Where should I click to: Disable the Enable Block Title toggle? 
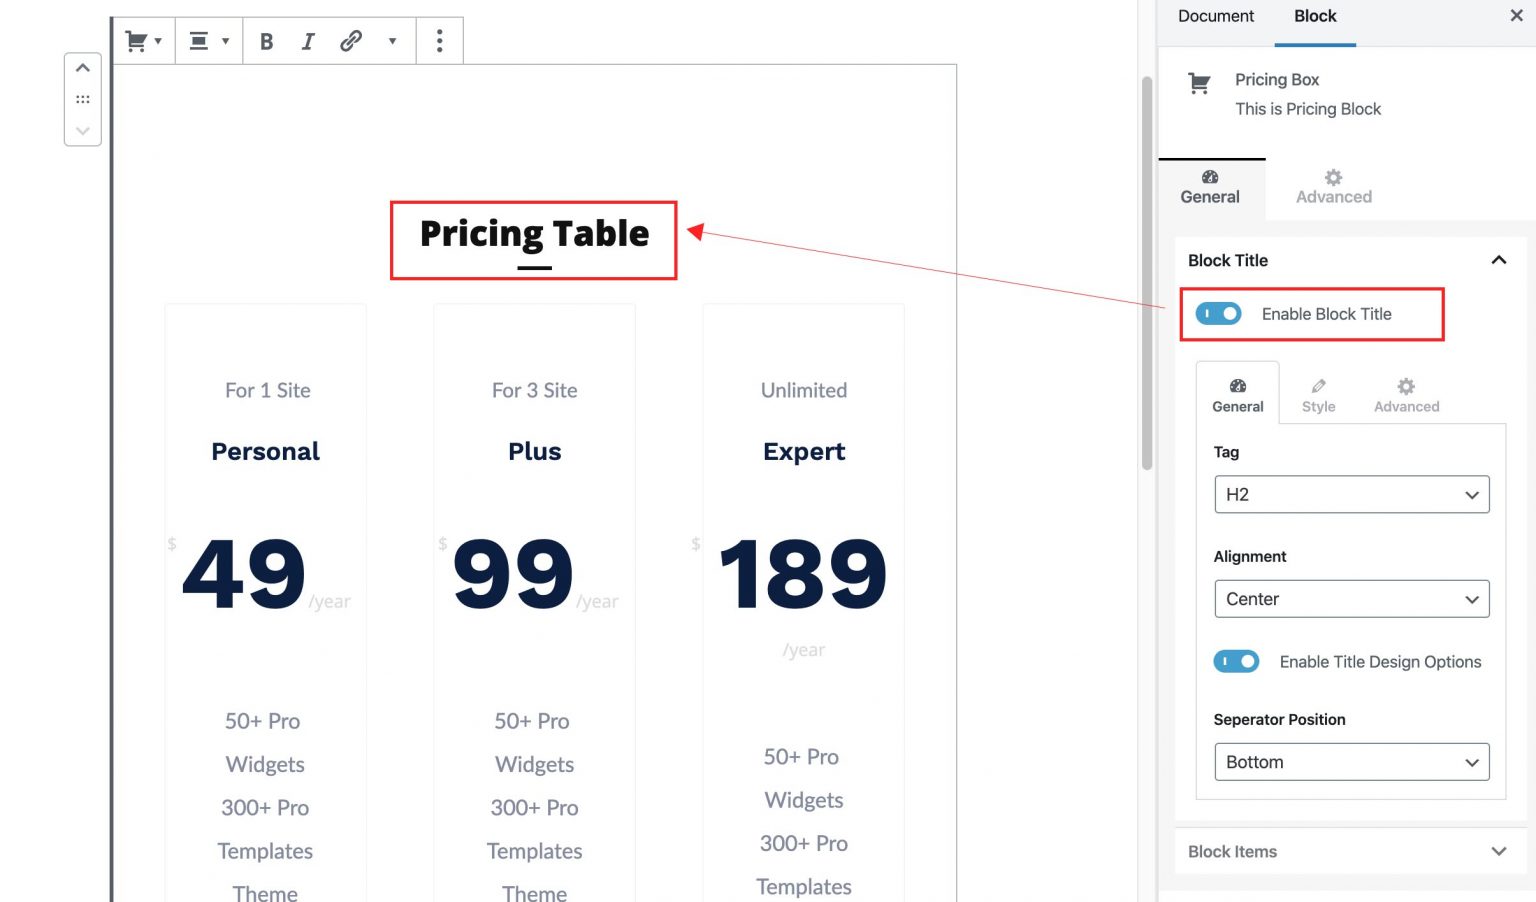[x=1217, y=313]
